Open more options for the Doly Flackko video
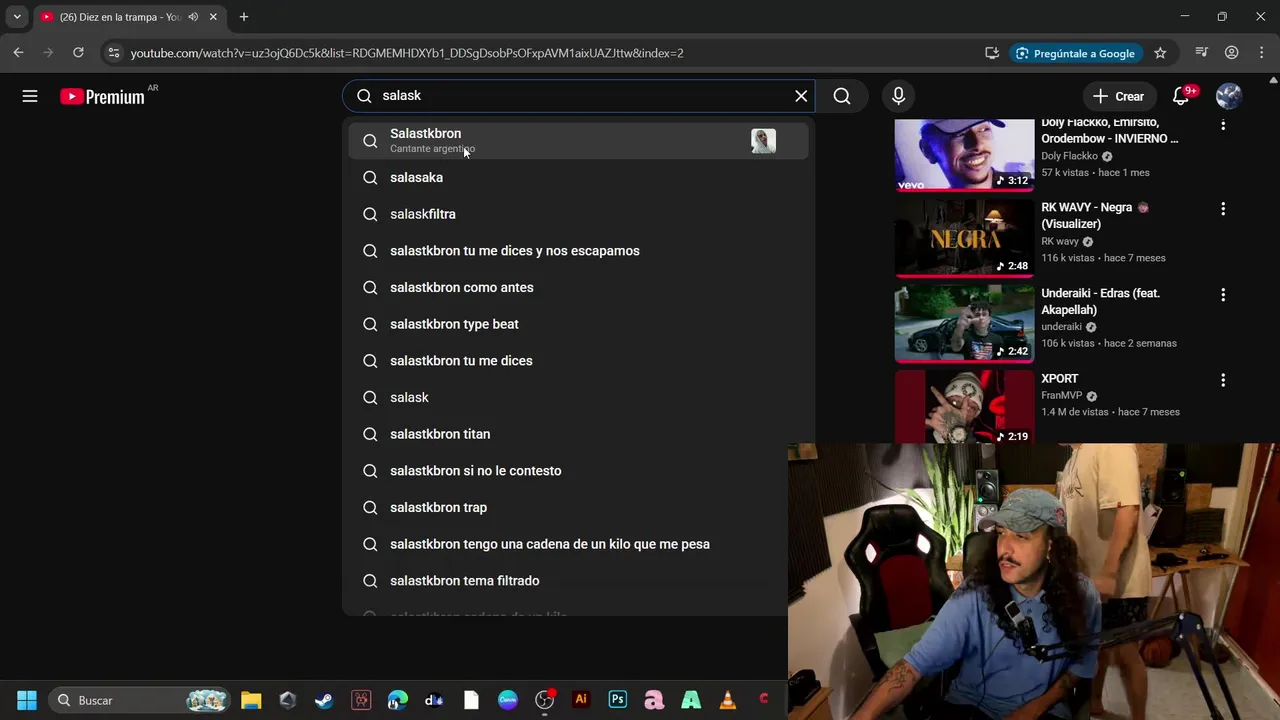The width and height of the screenshot is (1280, 720). pos(1222,125)
